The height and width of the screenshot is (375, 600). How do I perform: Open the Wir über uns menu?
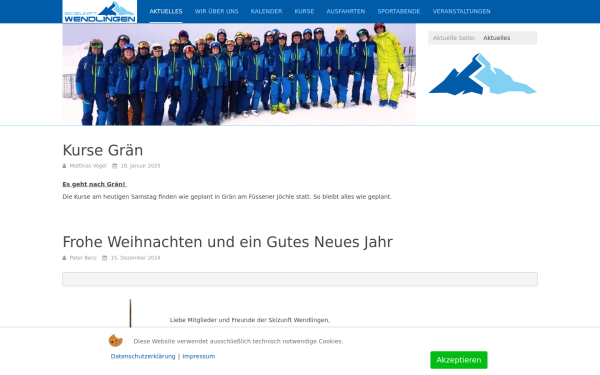(216, 11)
